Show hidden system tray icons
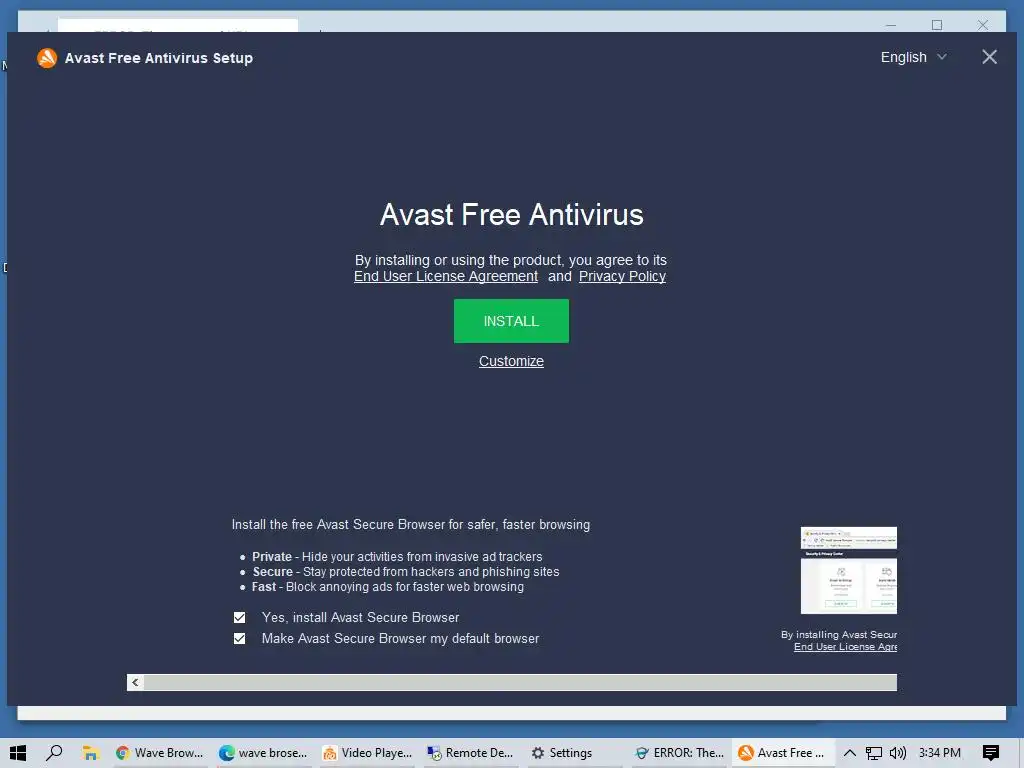 click(849, 753)
